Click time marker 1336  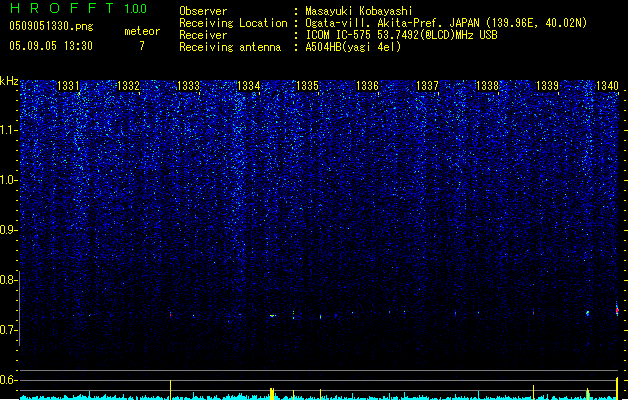[x=367, y=86]
